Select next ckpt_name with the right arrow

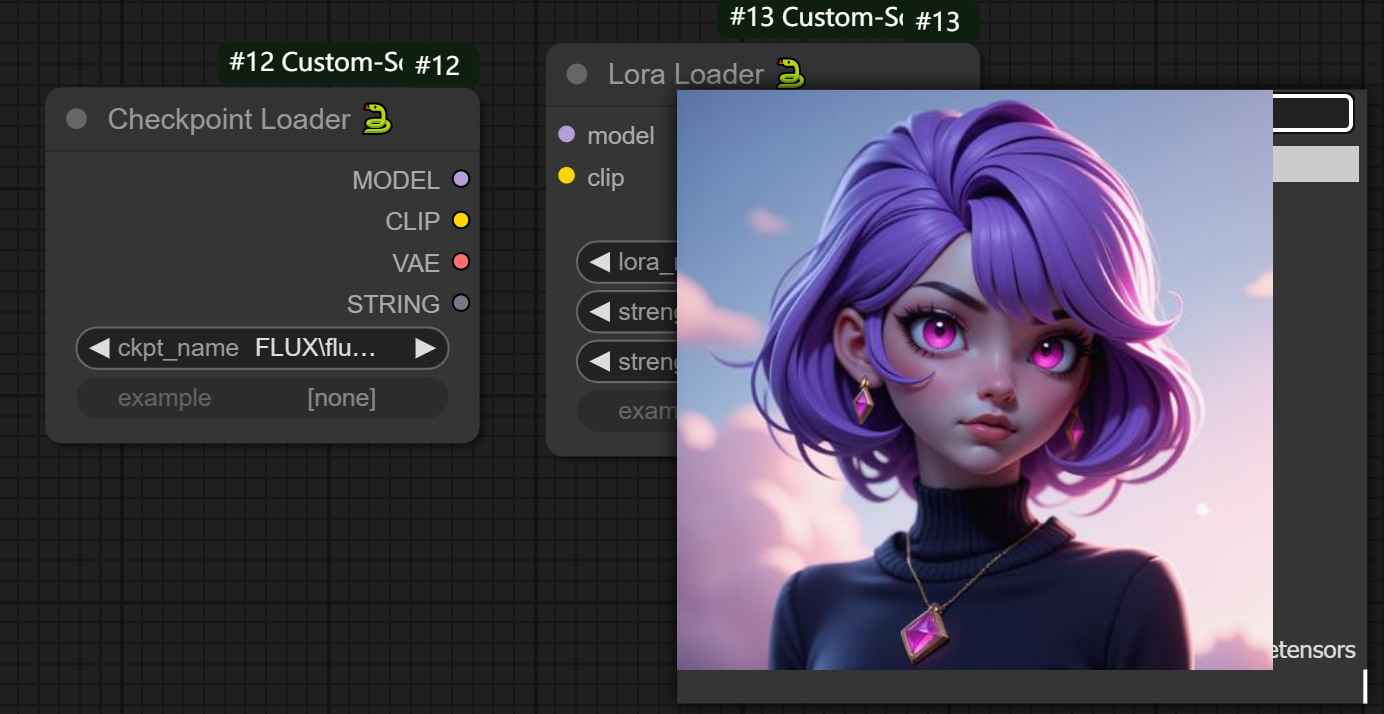coord(425,348)
